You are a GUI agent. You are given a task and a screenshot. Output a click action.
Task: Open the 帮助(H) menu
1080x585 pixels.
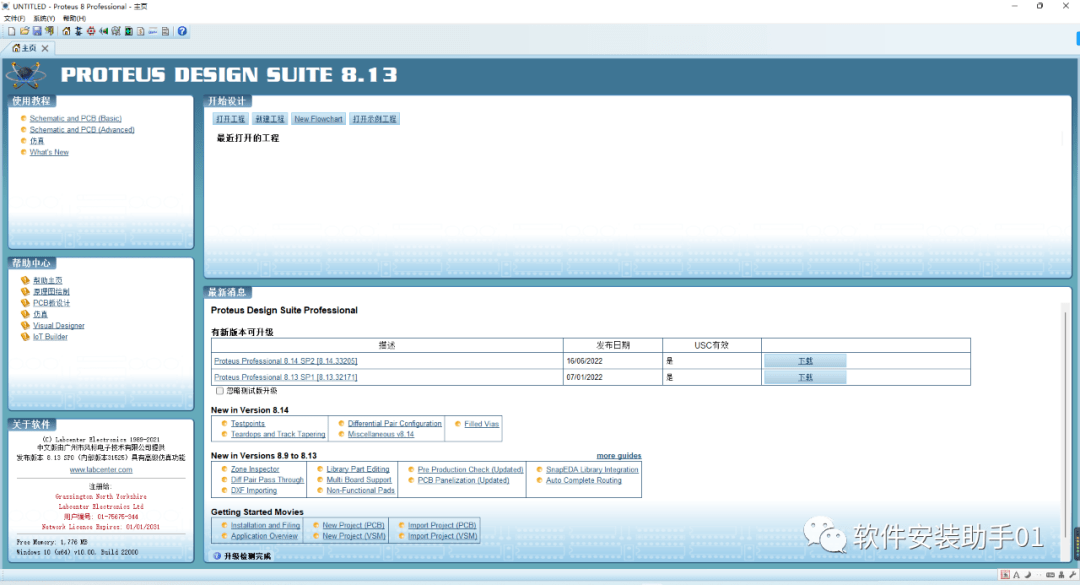coord(74,19)
